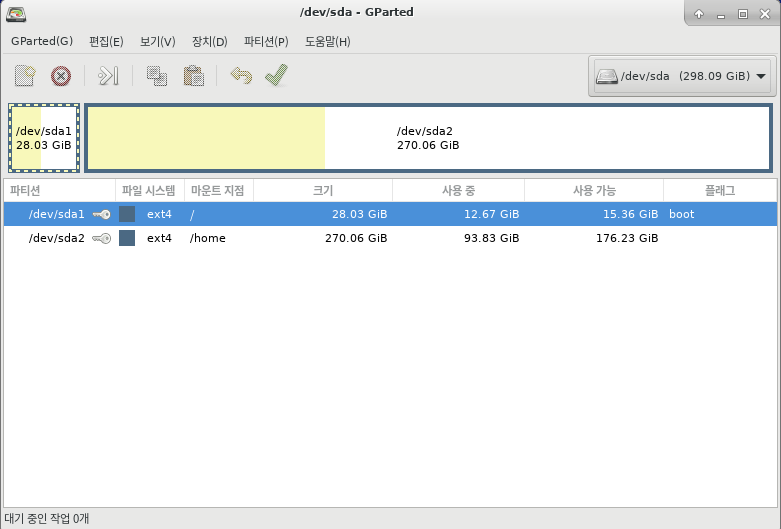This screenshot has width=781, height=529.
Task: Click the 파티션 column header
Action: pyautogui.click(x=59, y=190)
